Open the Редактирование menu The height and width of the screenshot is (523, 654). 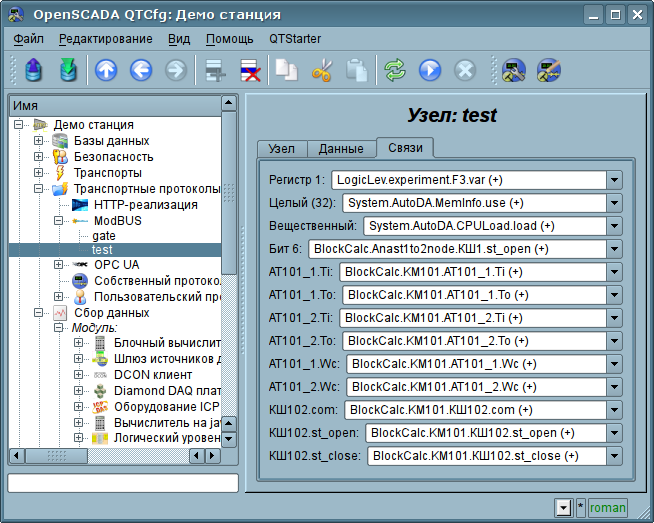pos(105,39)
